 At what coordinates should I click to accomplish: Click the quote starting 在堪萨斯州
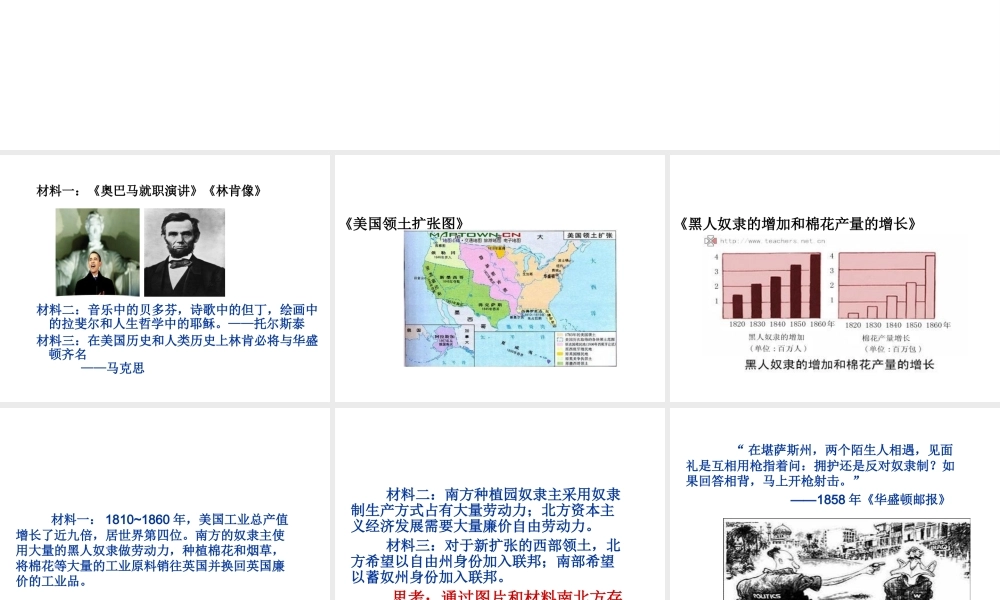pyautogui.click(x=820, y=465)
